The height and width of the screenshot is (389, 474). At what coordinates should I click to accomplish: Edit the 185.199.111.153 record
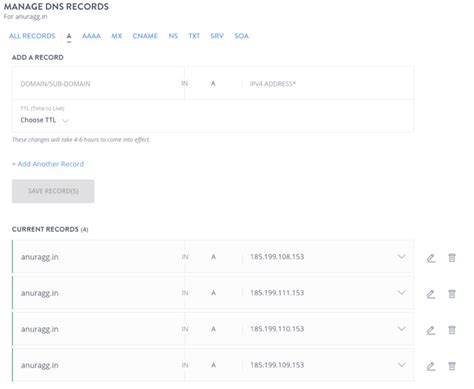431,294
